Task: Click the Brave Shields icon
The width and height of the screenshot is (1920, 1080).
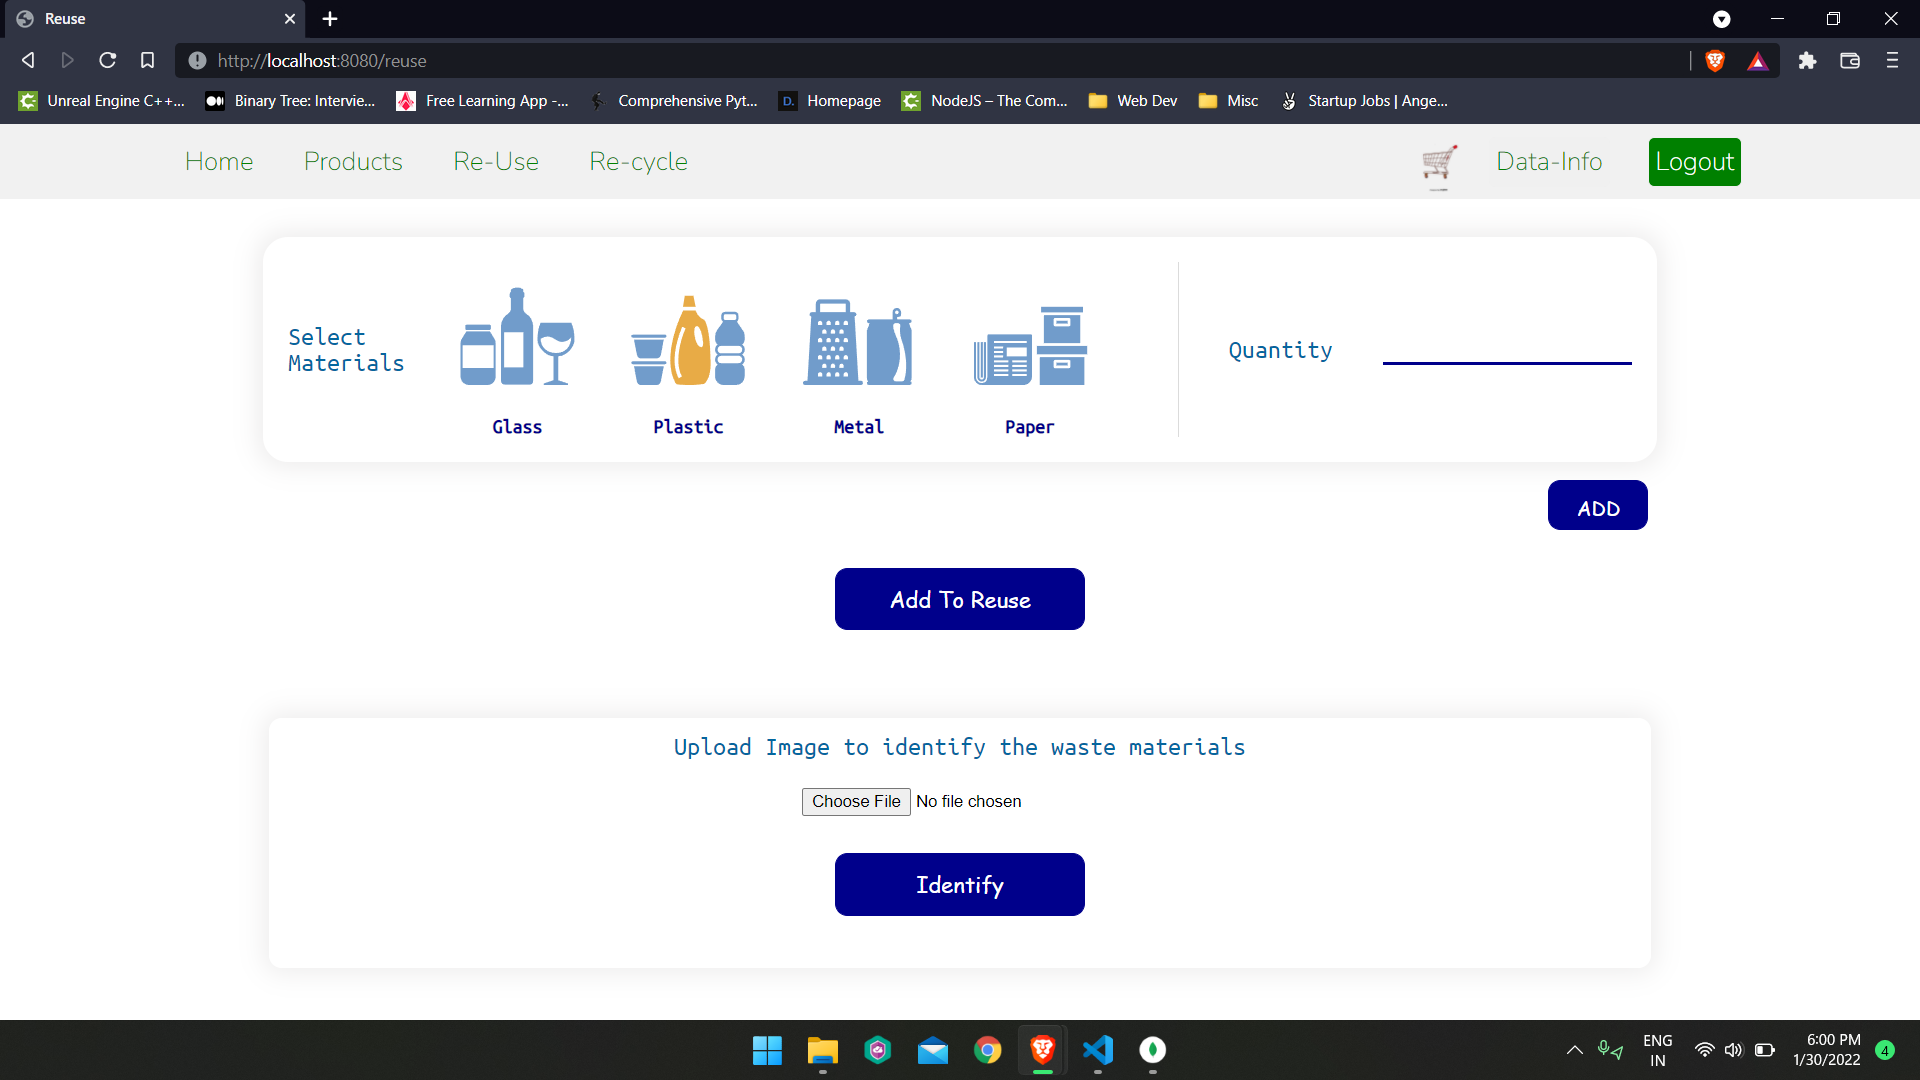Action: [x=1715, y=61]
